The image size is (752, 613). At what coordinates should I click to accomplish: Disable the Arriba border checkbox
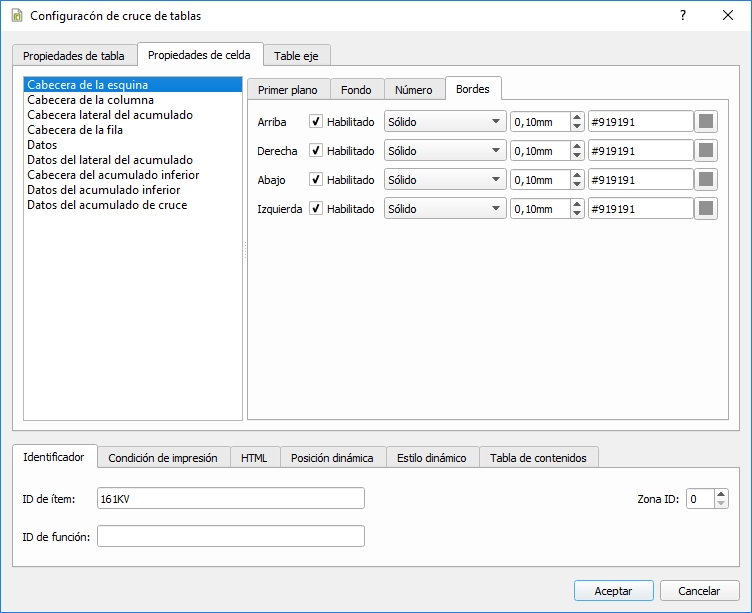pos(316,122)
